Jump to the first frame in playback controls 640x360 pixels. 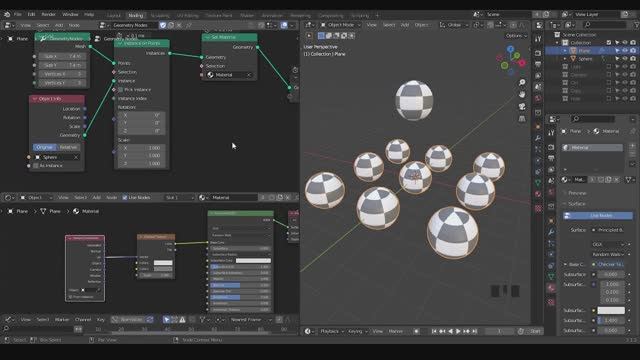coord(434,331)
